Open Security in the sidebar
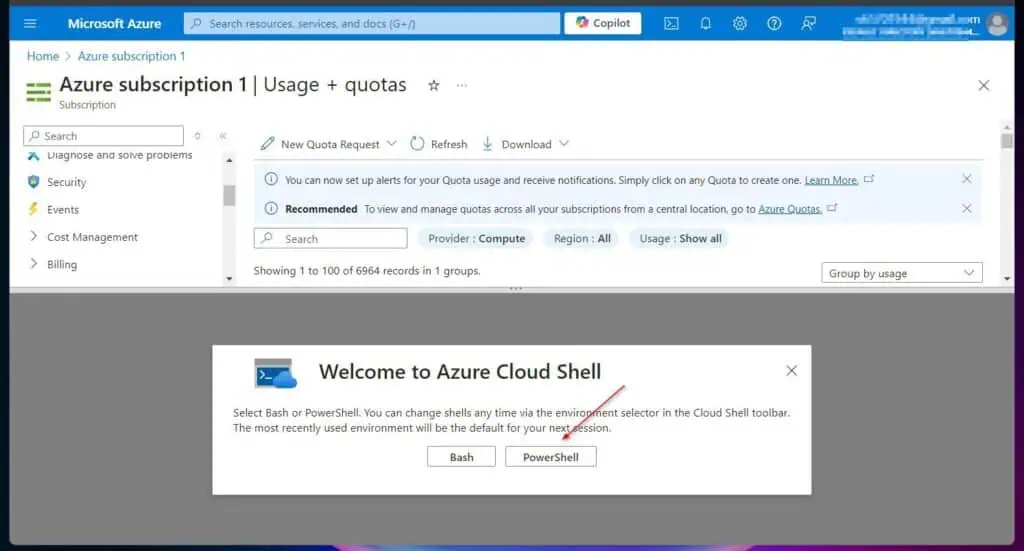Viewport: 1024px width, 551px height. [66, 182]
